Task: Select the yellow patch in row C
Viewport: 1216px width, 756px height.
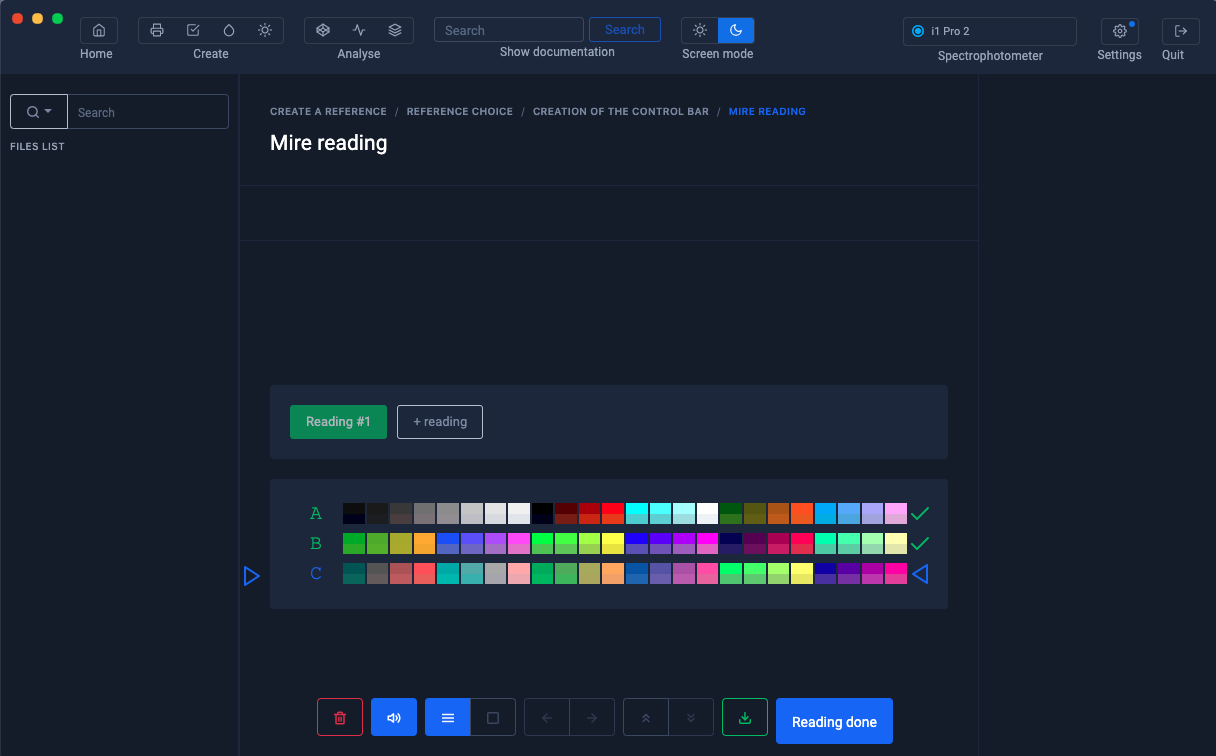Action: (802, 573)
